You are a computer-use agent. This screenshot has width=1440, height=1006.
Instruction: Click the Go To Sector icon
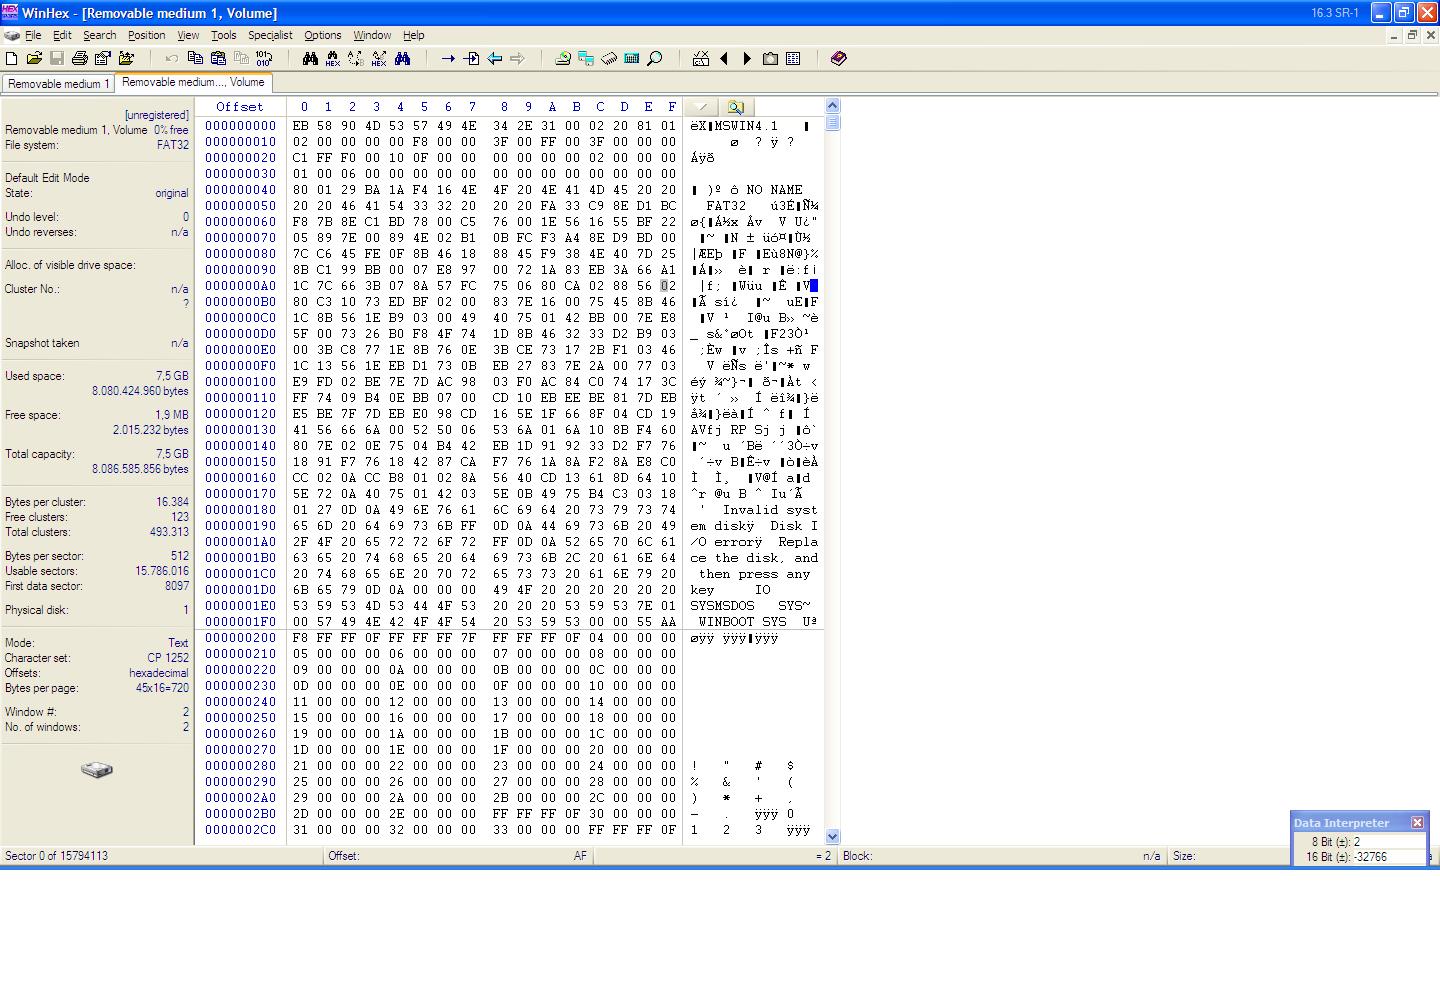[471, 59]
